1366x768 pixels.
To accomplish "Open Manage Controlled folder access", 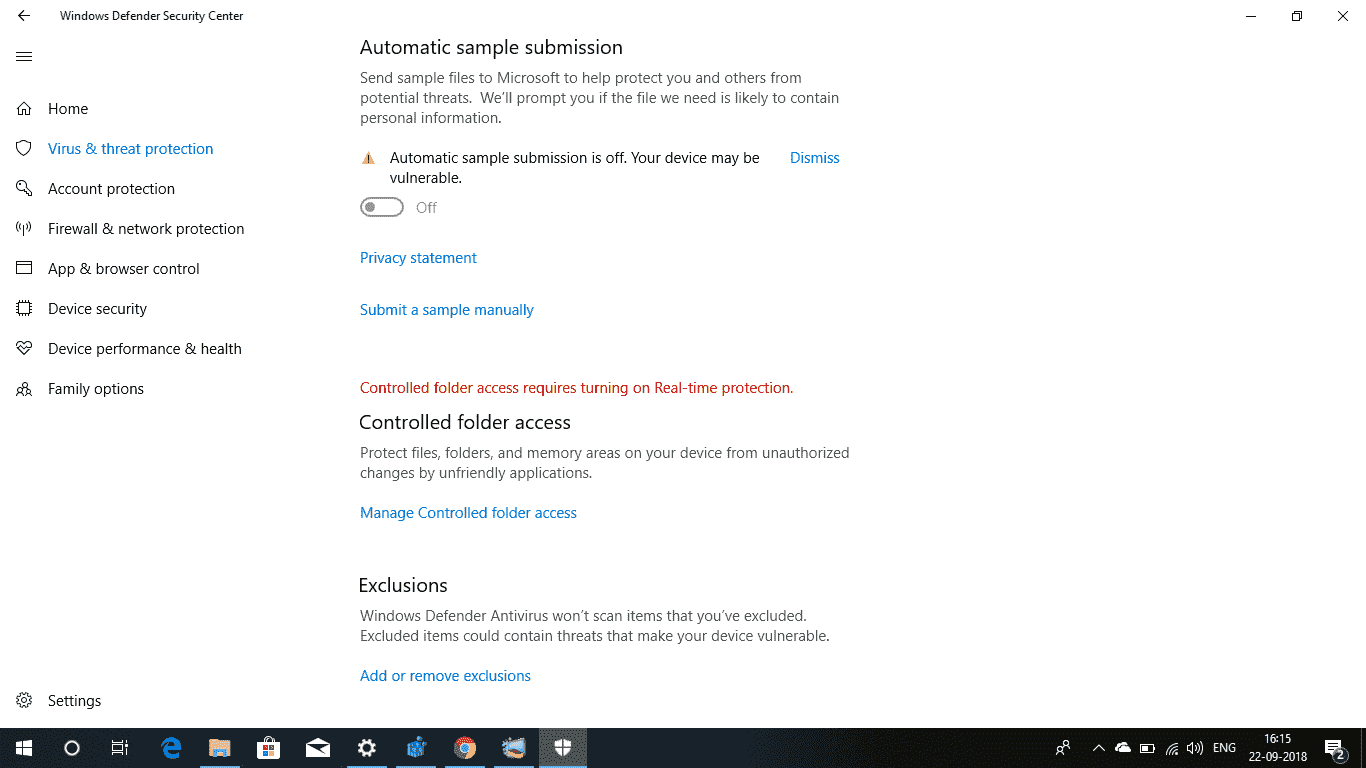I will [468, 513].
